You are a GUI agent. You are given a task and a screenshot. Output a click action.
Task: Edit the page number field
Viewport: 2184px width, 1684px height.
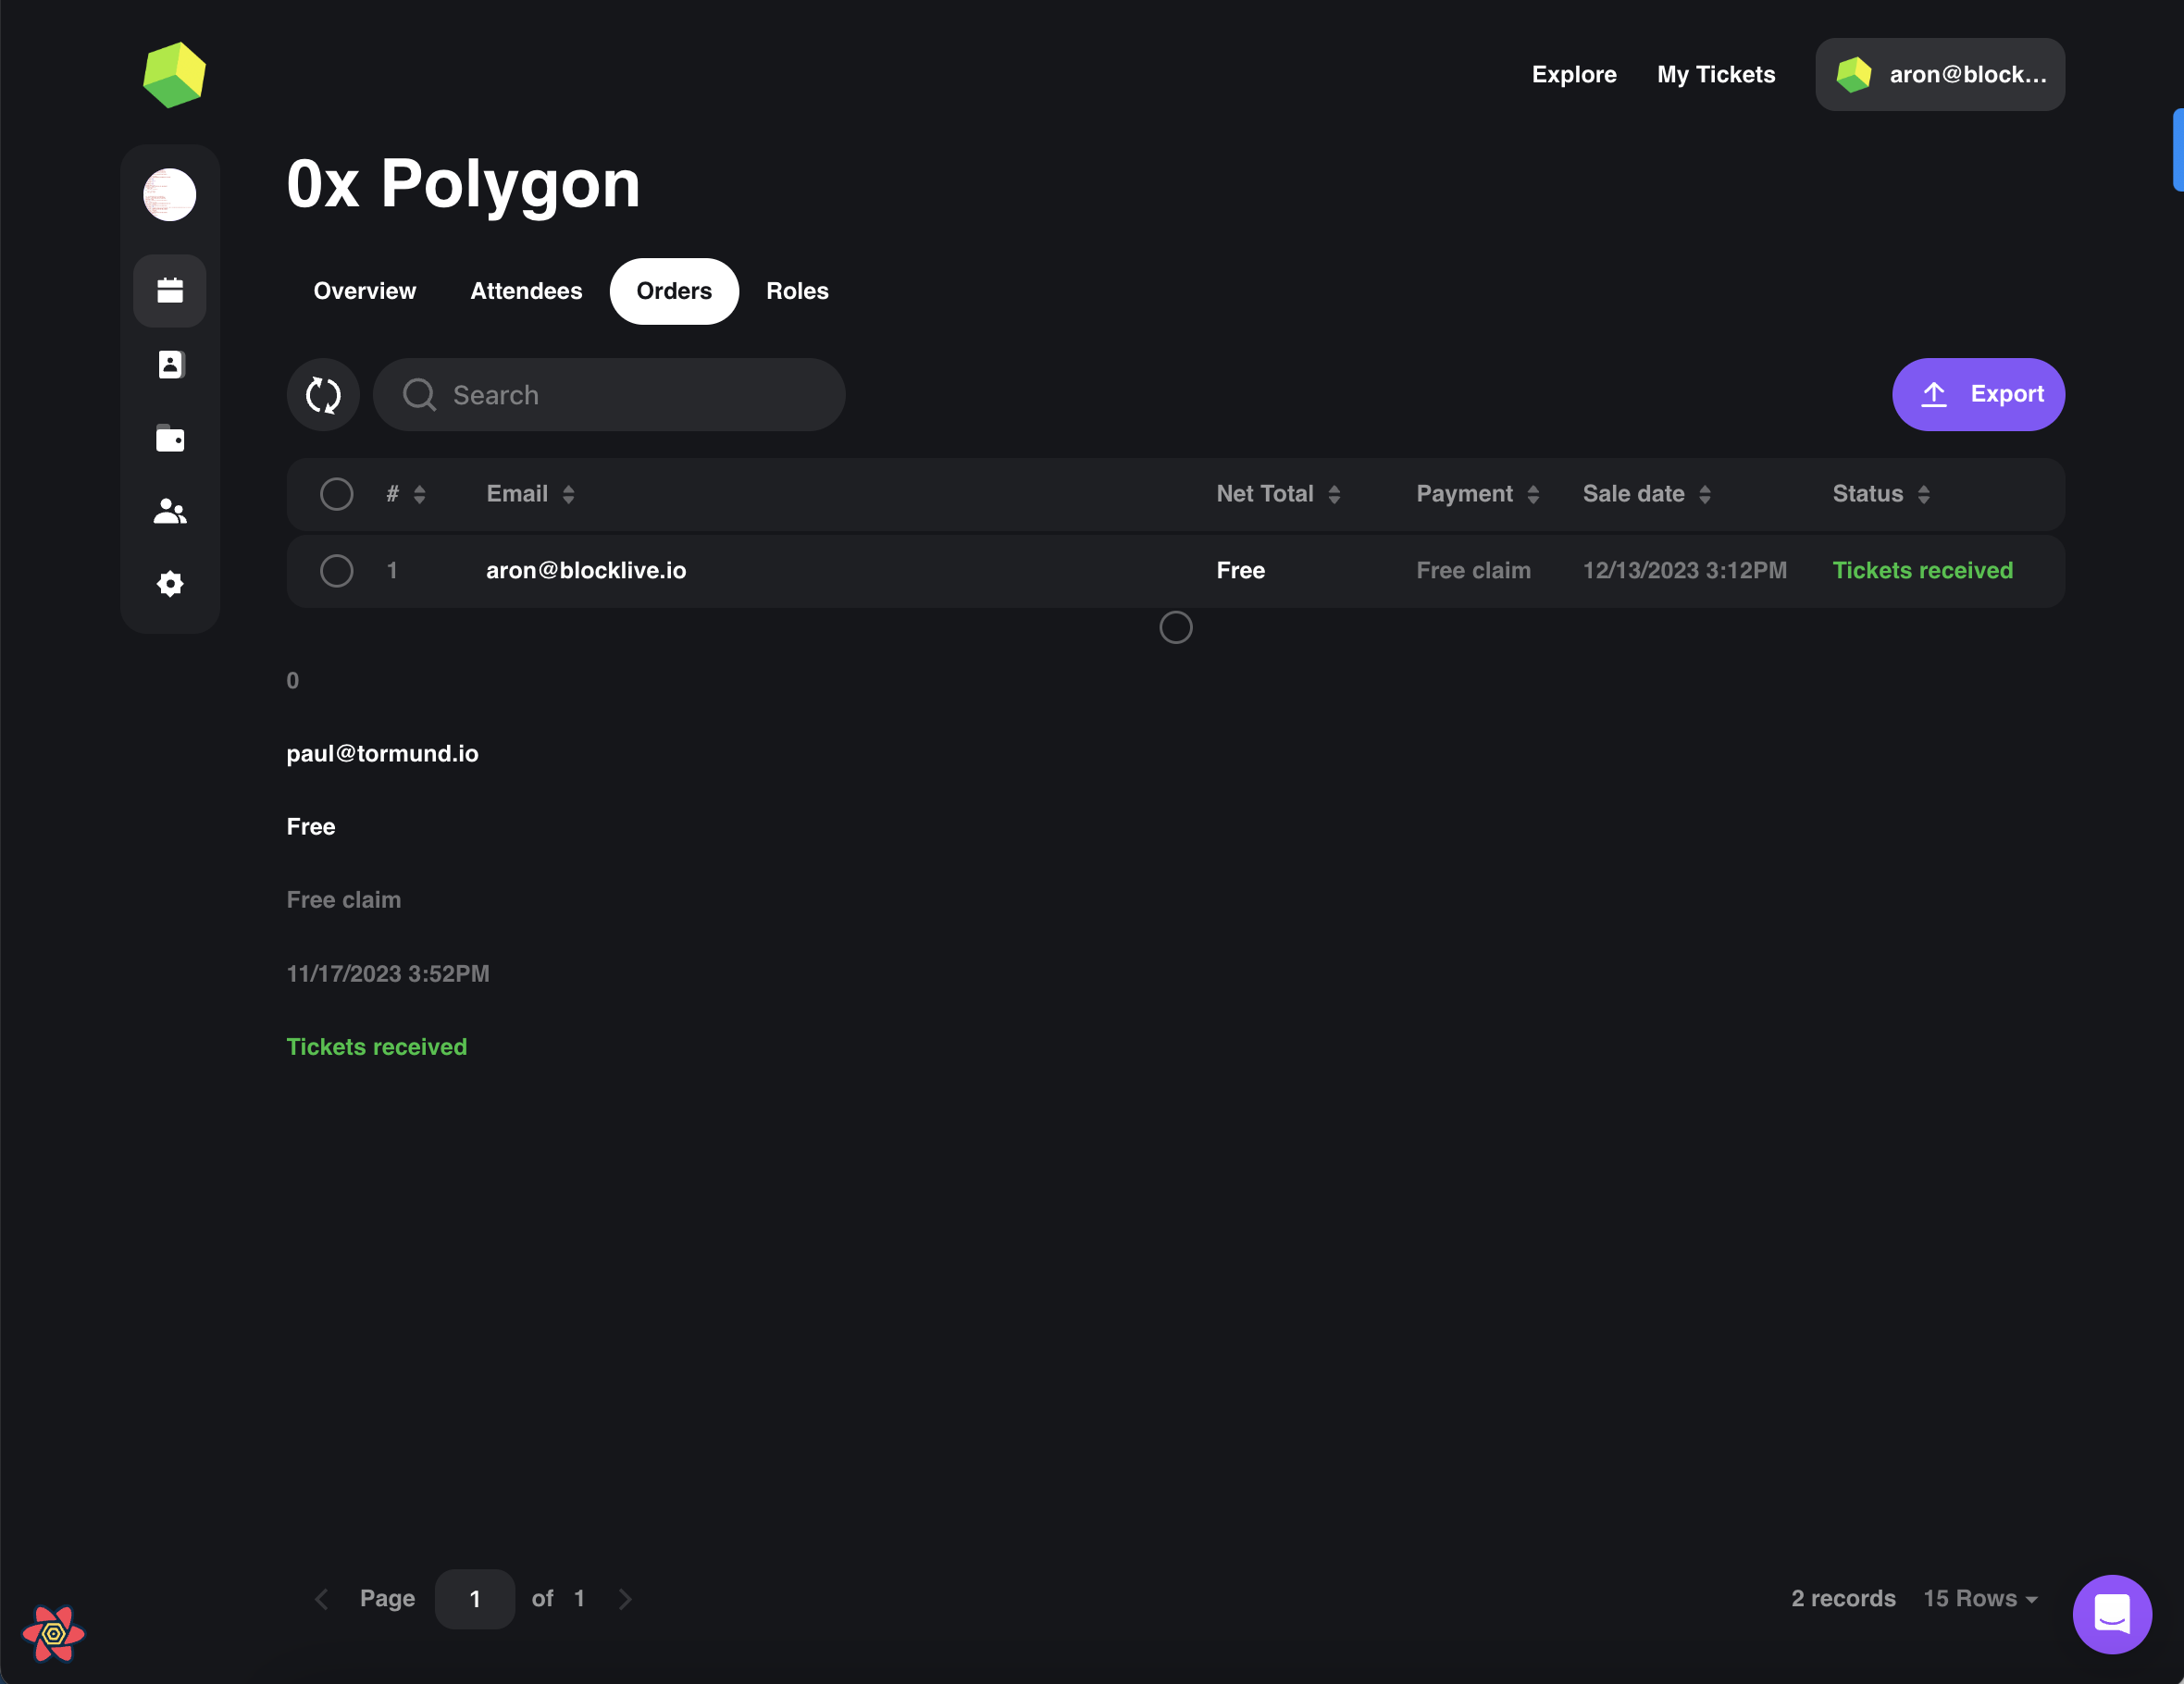[x=475, y=1599]
